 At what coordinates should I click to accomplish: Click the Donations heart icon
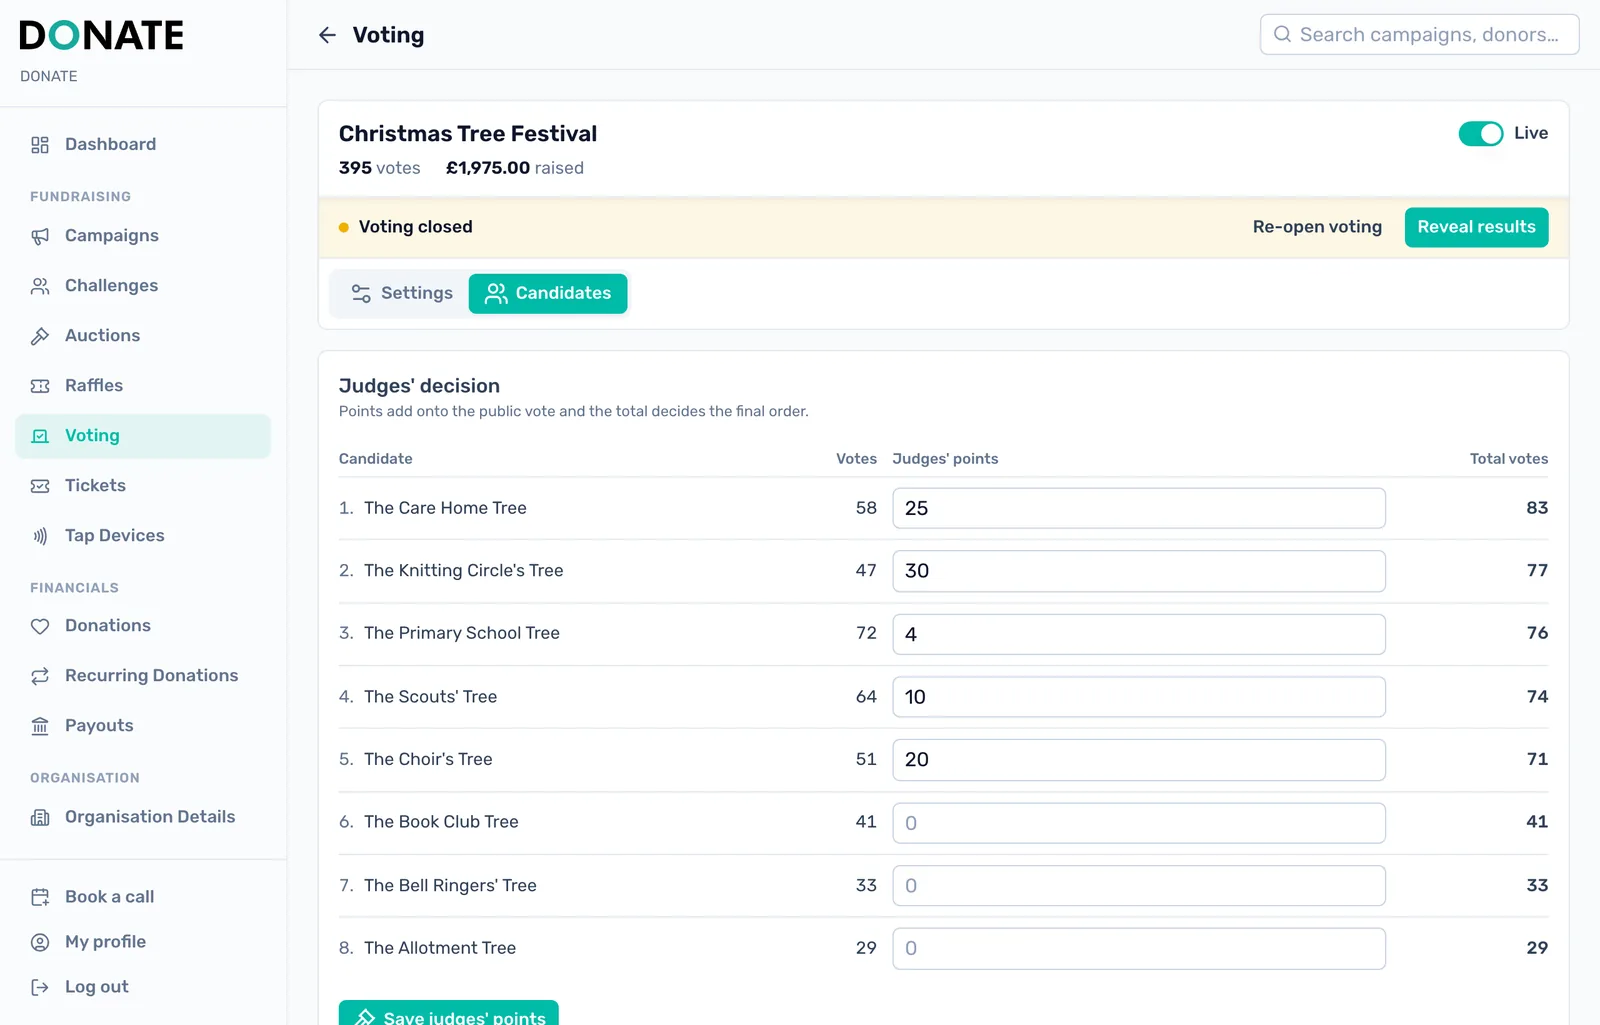pyautogui.click(x=40, y=626)
